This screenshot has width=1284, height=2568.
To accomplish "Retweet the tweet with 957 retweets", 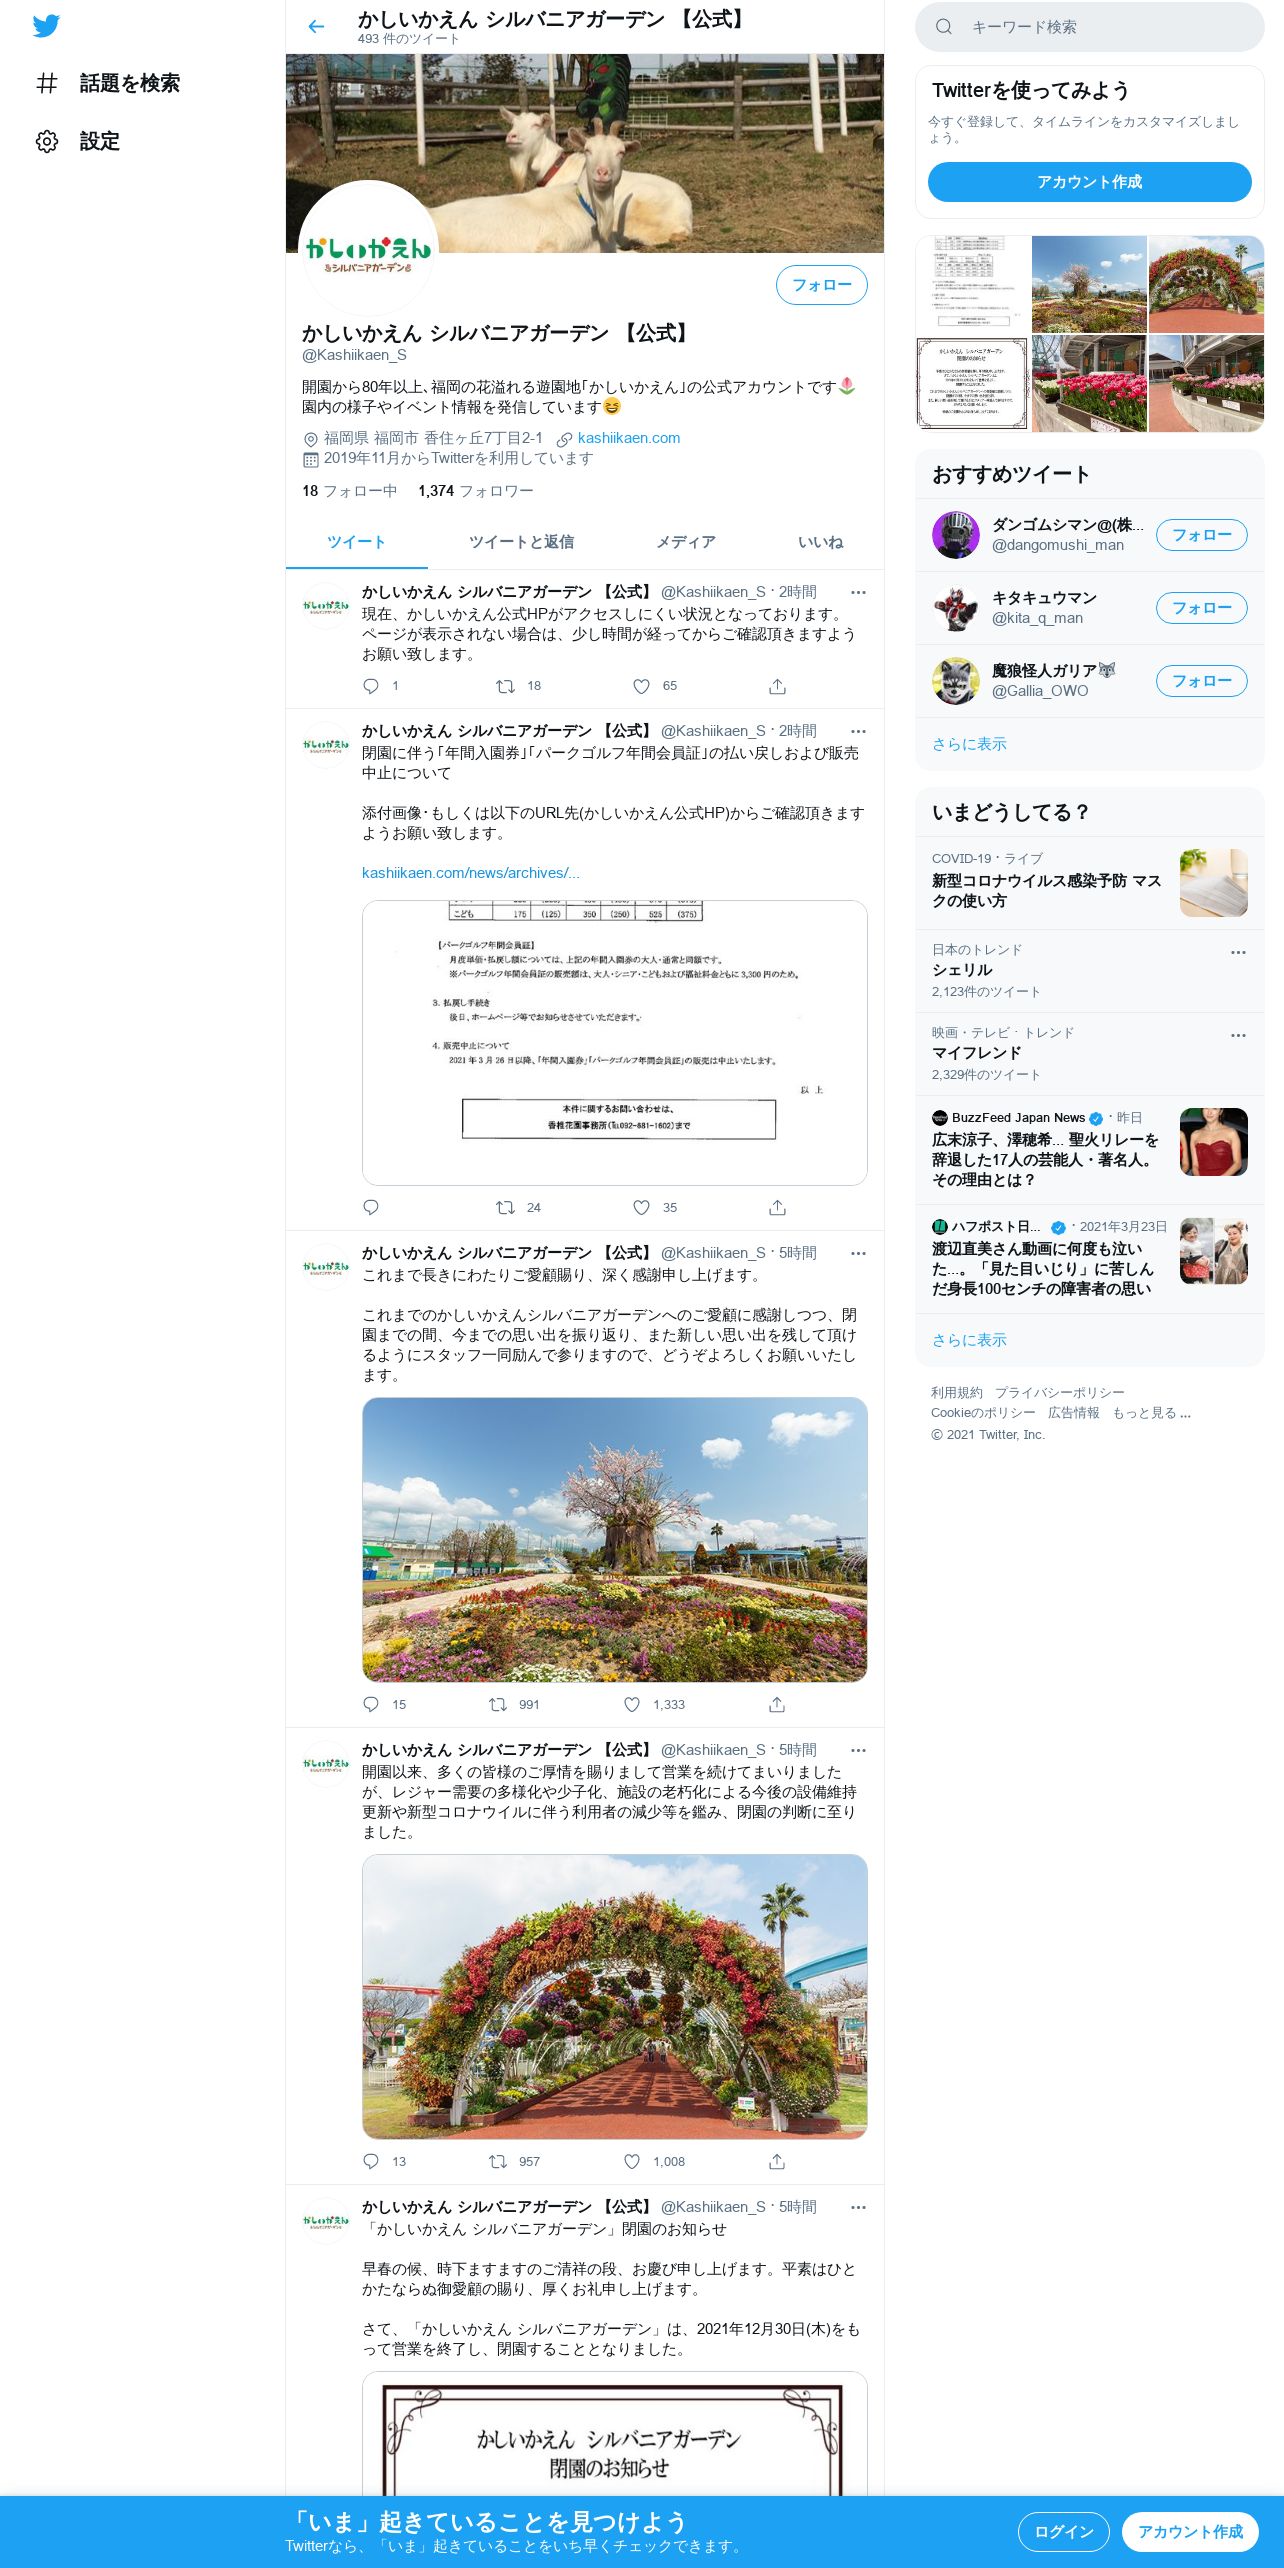I will coord(498,2162).
